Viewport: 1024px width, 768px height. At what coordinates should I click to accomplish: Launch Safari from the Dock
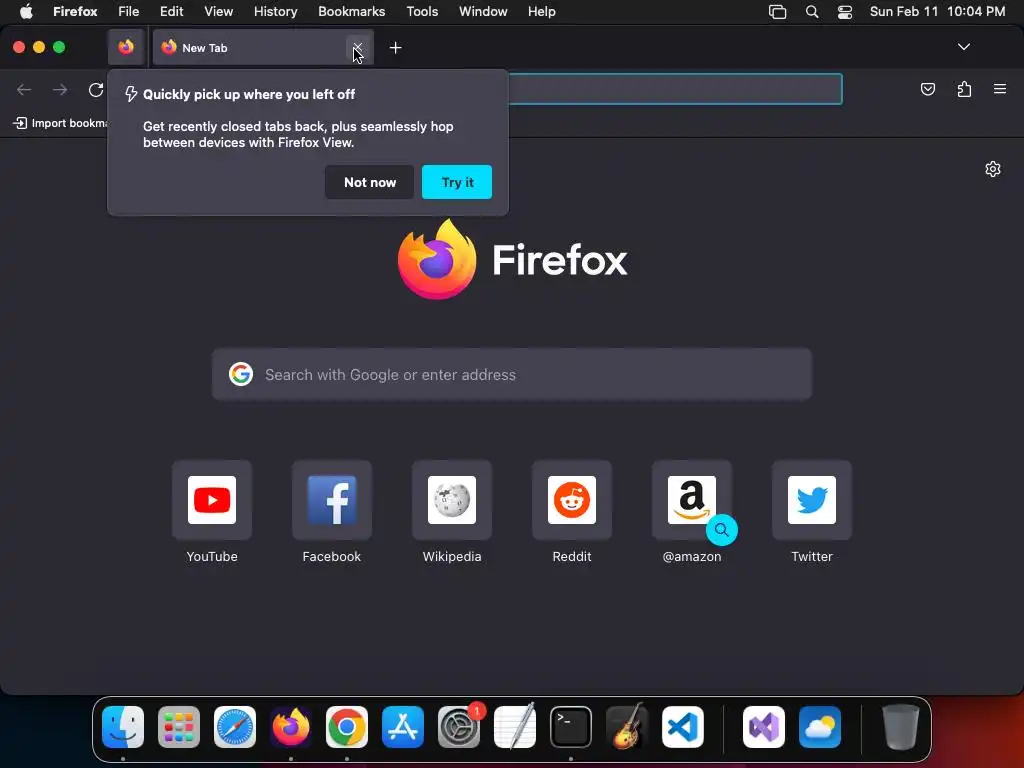(x=235, y=727)
